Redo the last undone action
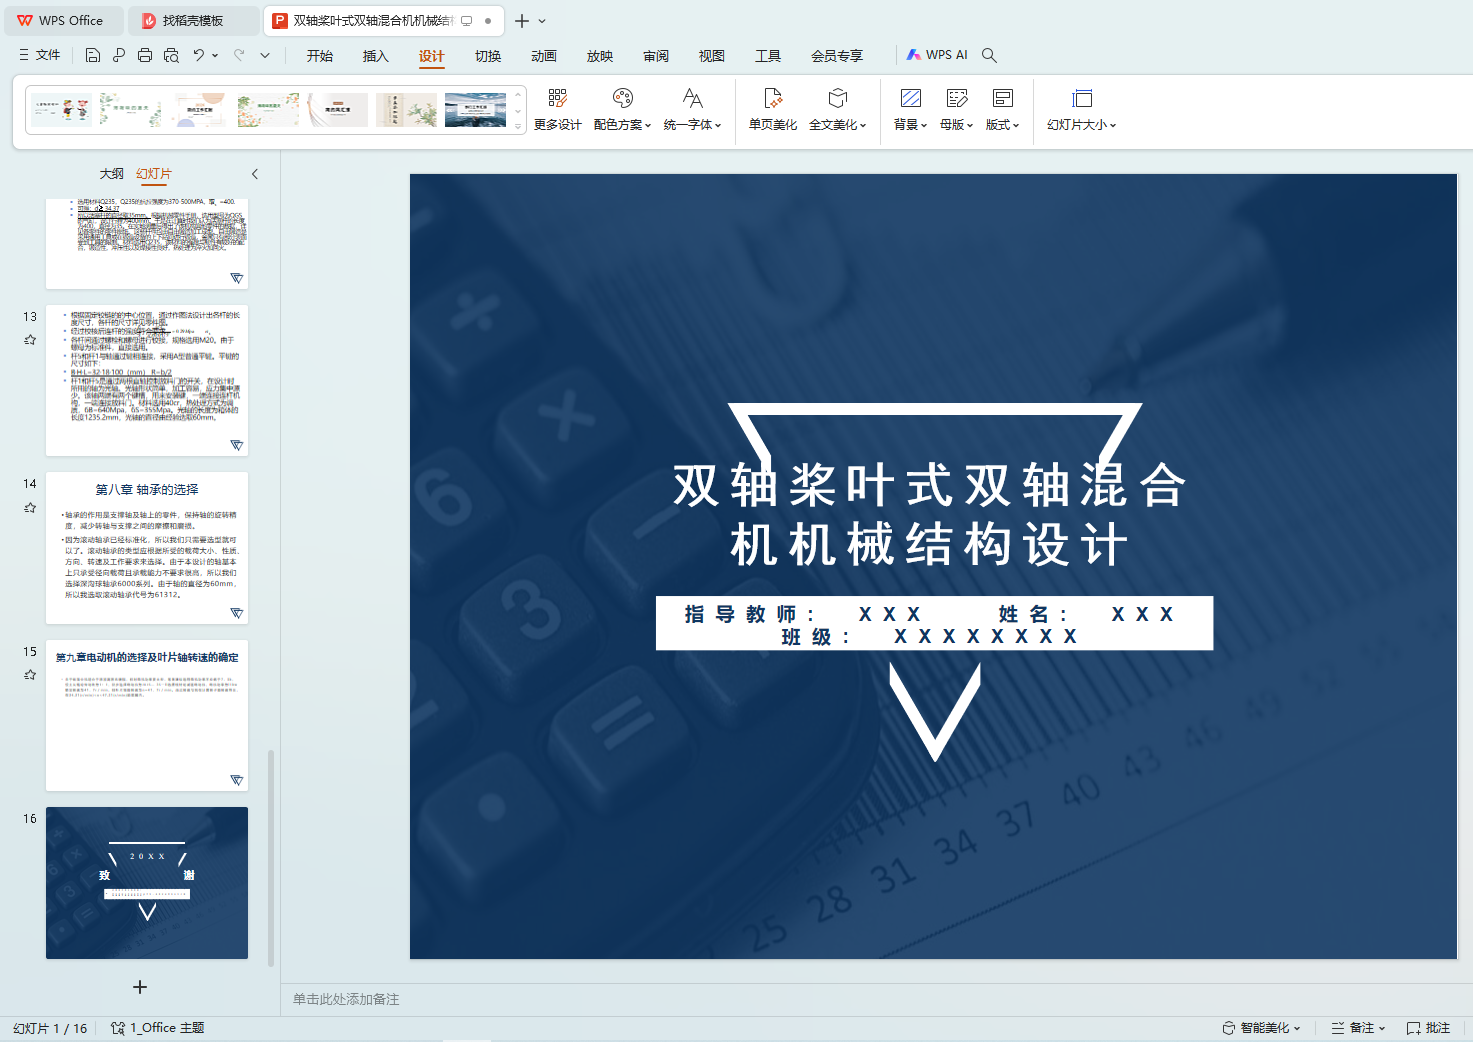1473x1042 pixels. tap(239, 55)
